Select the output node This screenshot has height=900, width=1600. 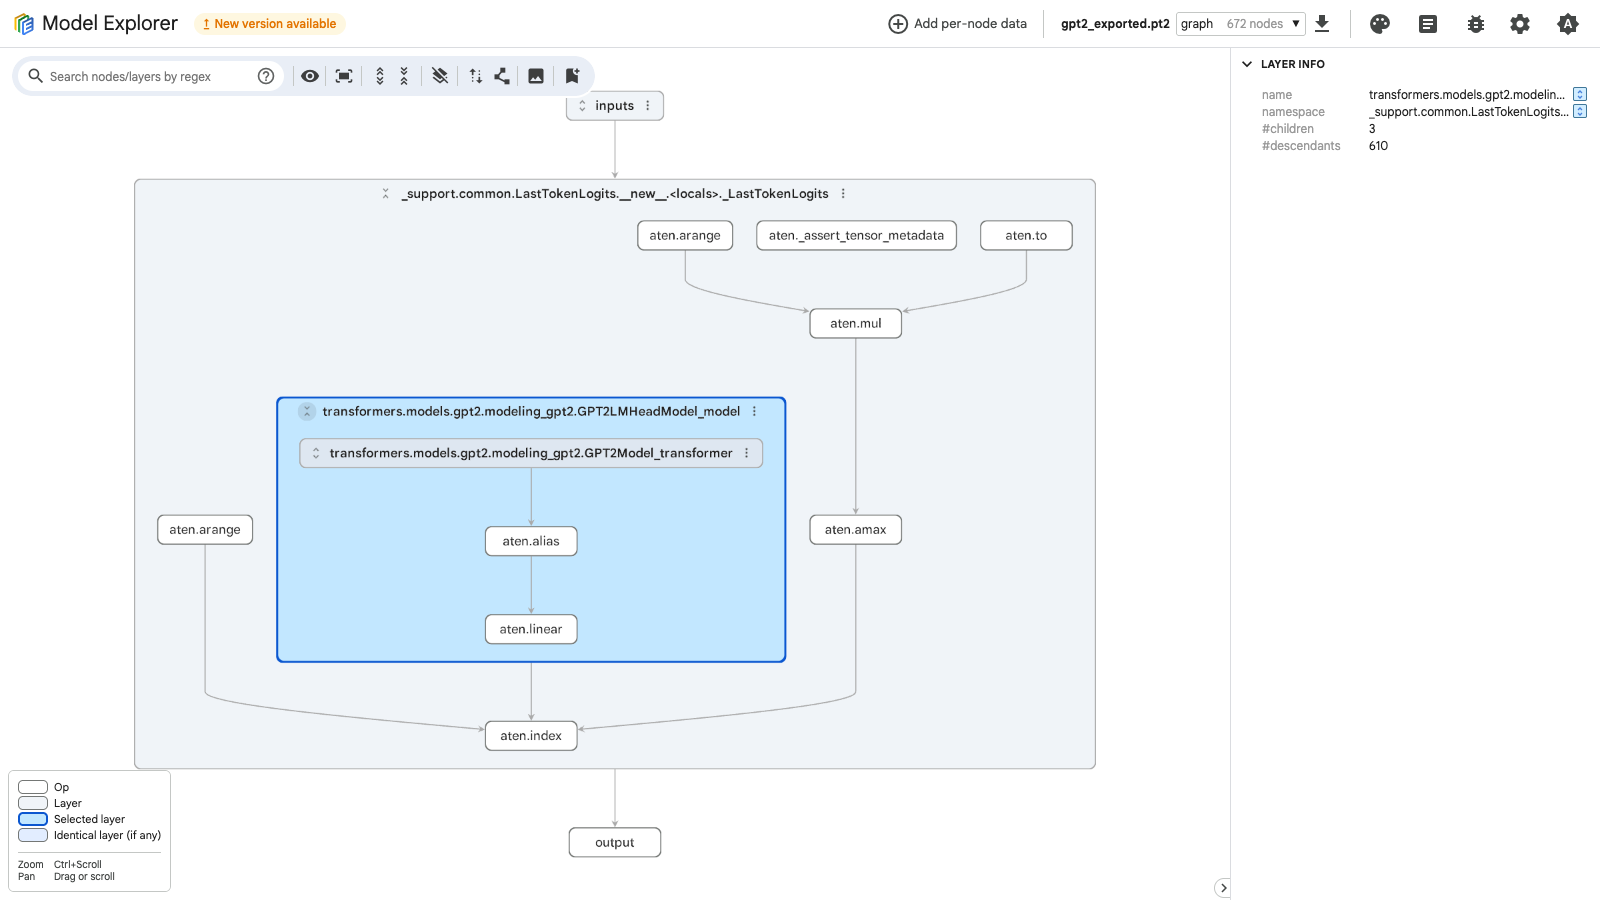click(615, 843)
